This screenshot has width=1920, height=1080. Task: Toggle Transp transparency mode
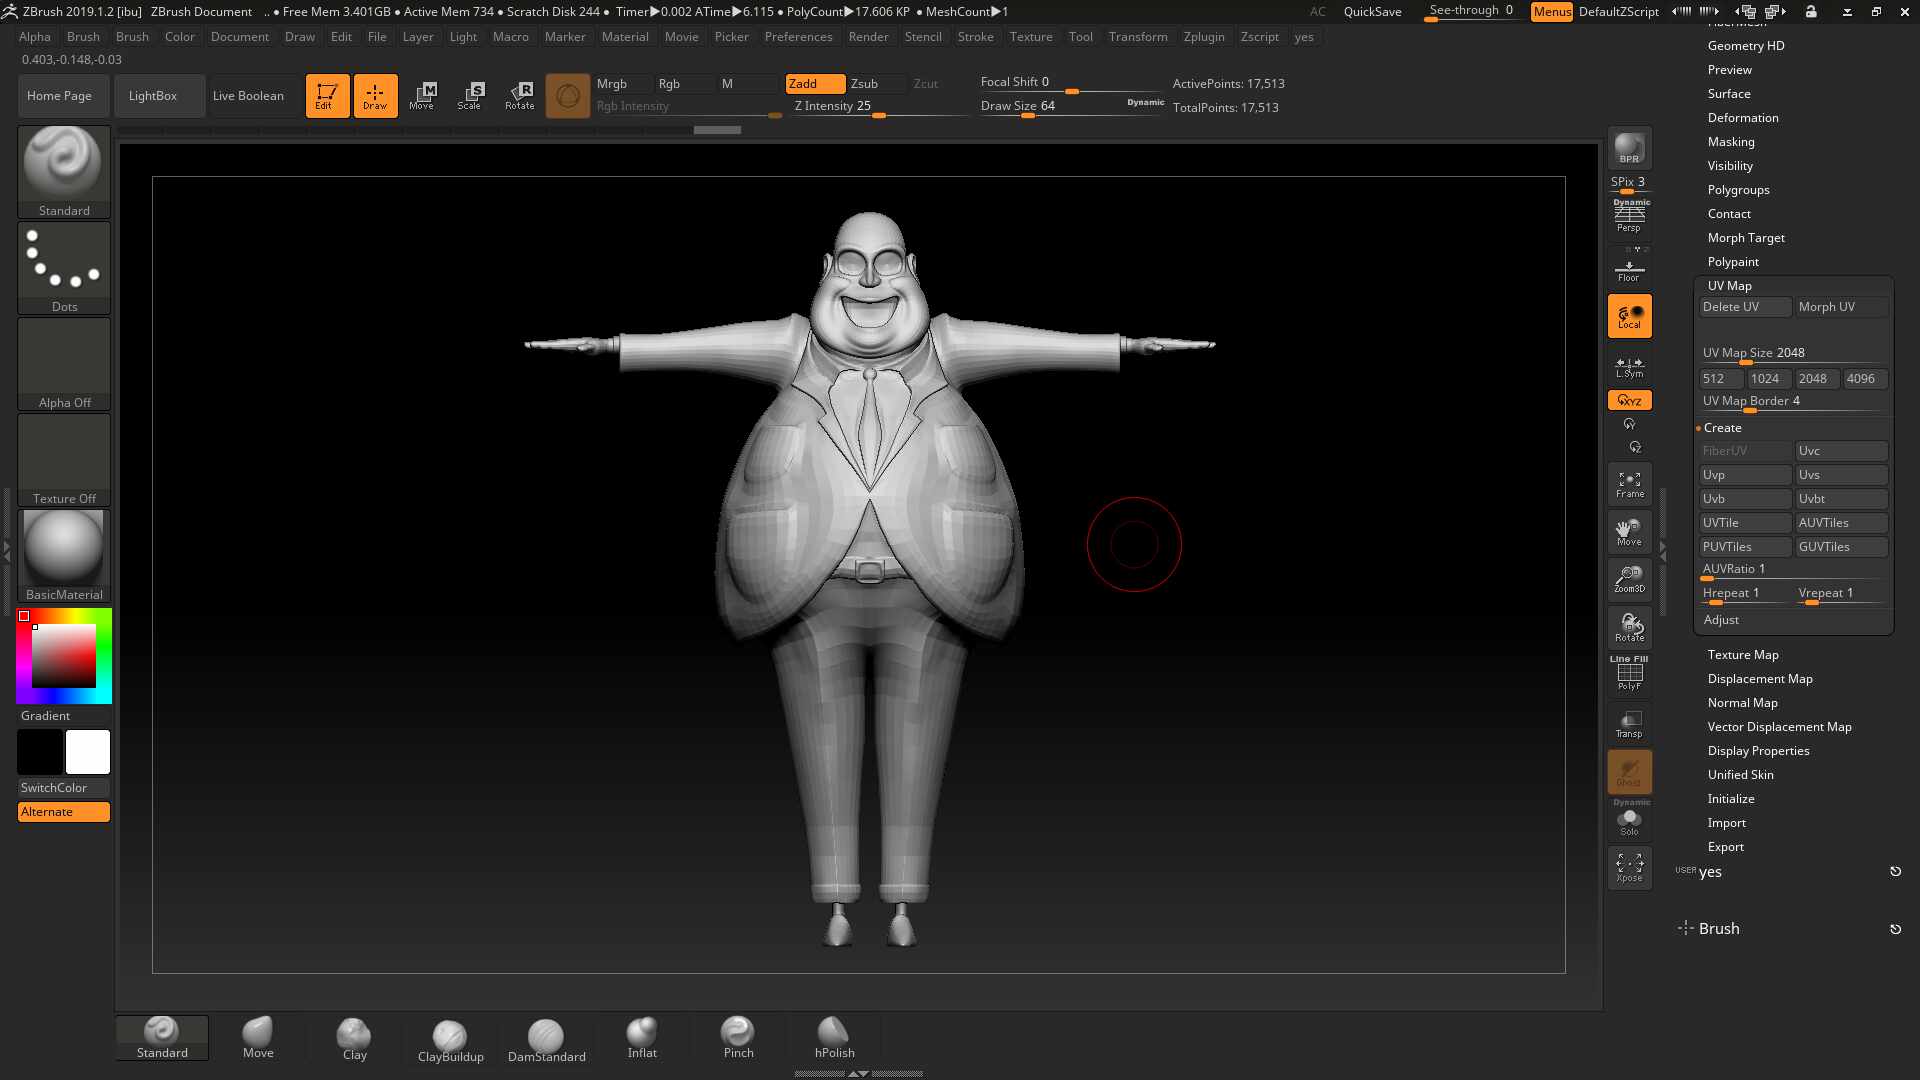[1629, 723]
